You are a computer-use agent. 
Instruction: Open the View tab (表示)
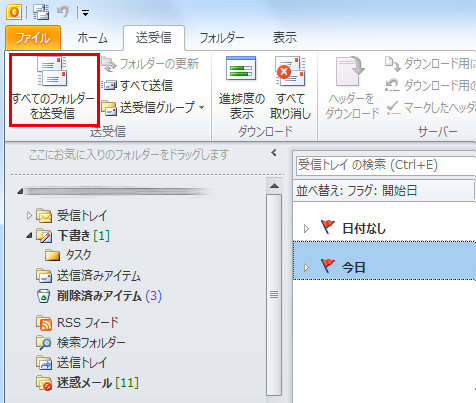pos(284,38)
